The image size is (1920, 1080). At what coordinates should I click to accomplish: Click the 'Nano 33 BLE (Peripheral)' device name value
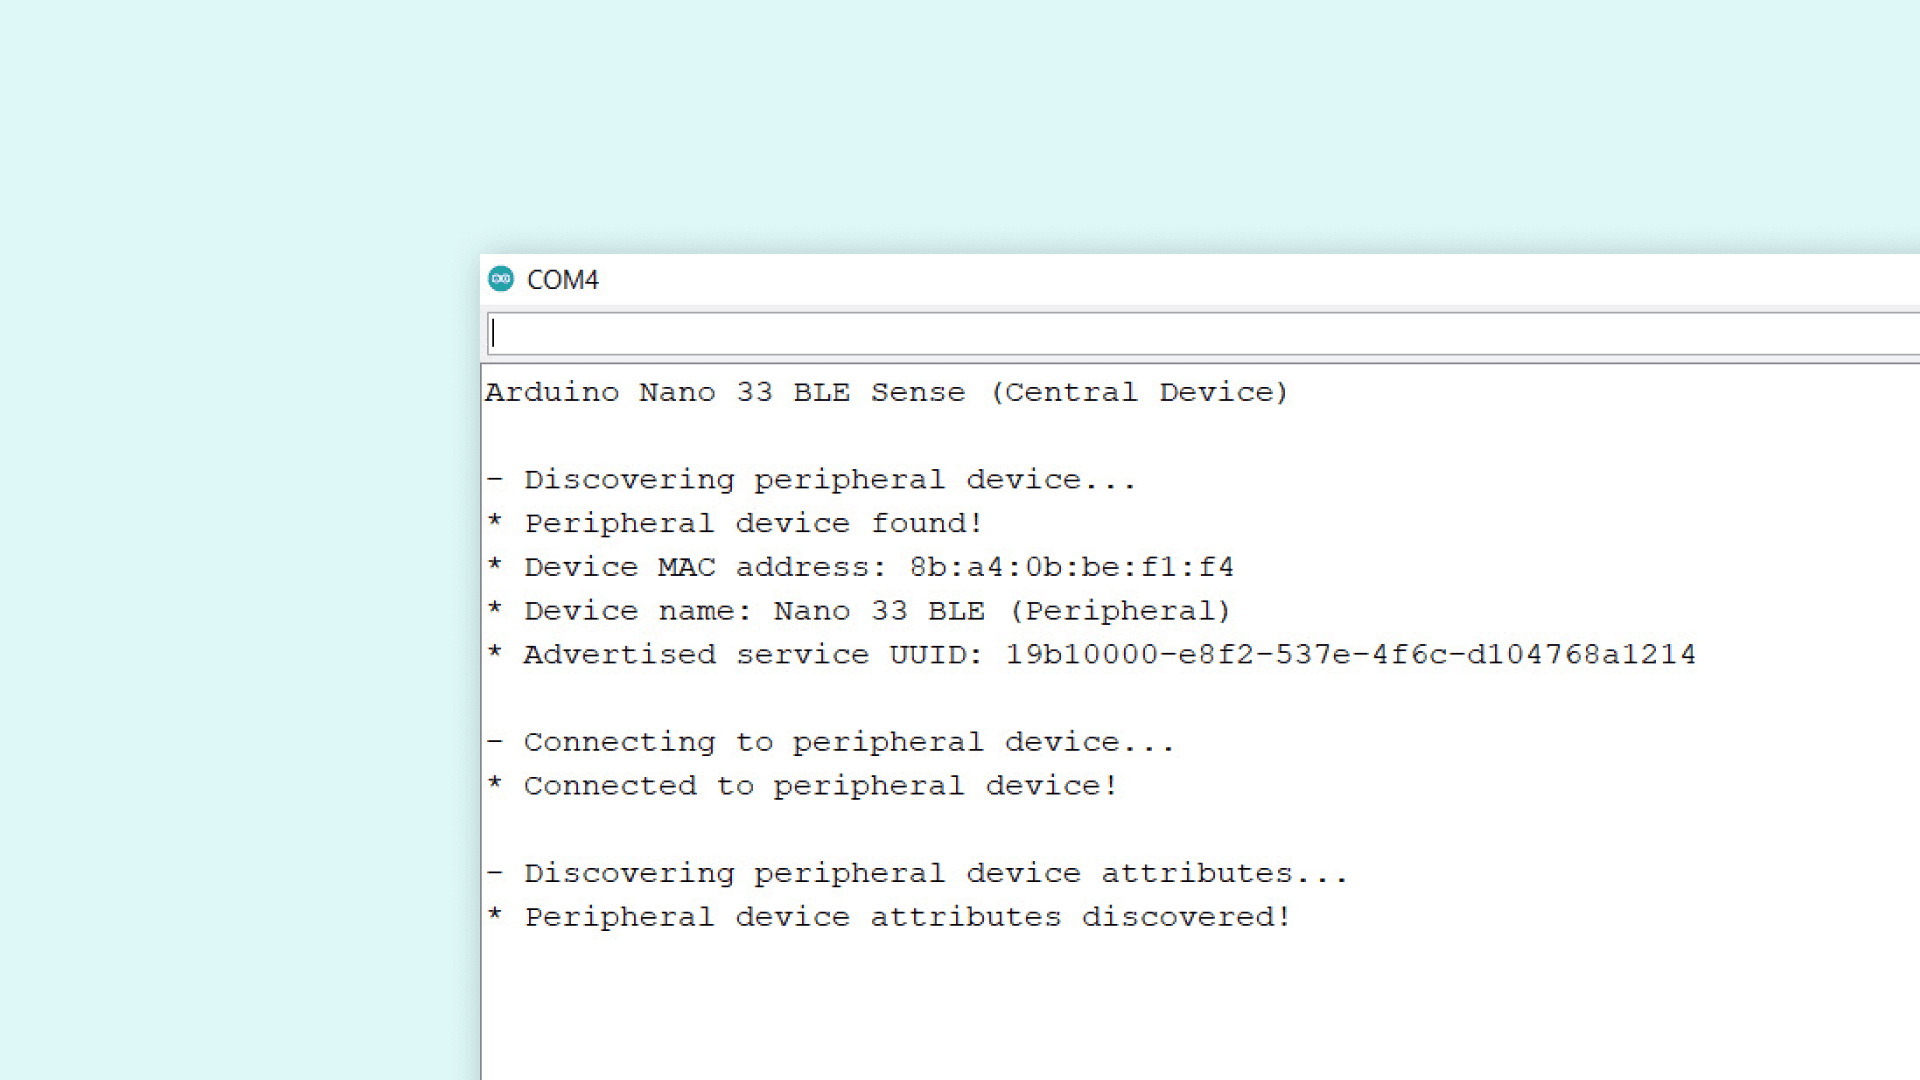pos(1002,611)
